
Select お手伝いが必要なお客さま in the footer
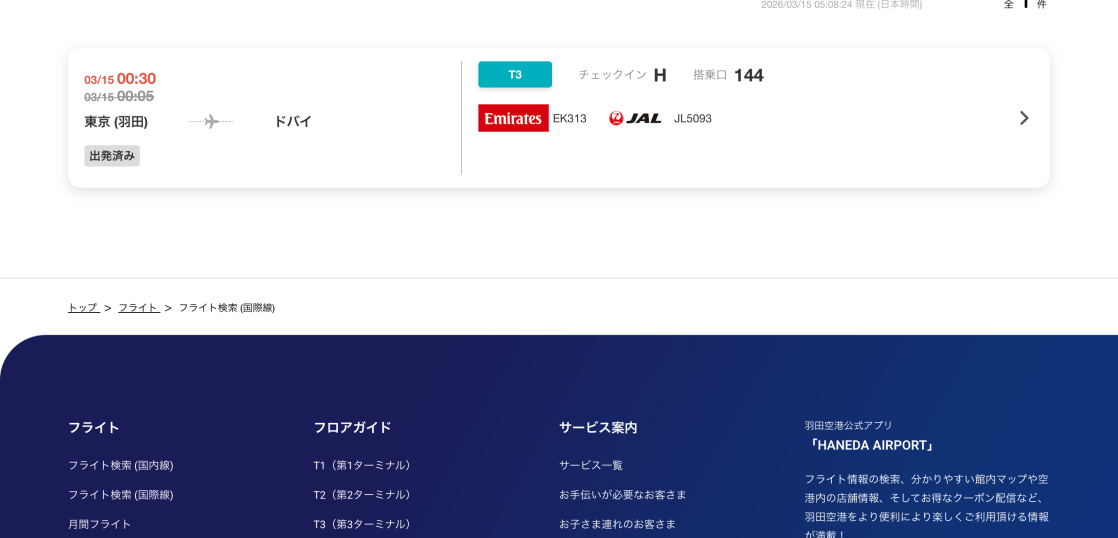(x=623, y=494)
